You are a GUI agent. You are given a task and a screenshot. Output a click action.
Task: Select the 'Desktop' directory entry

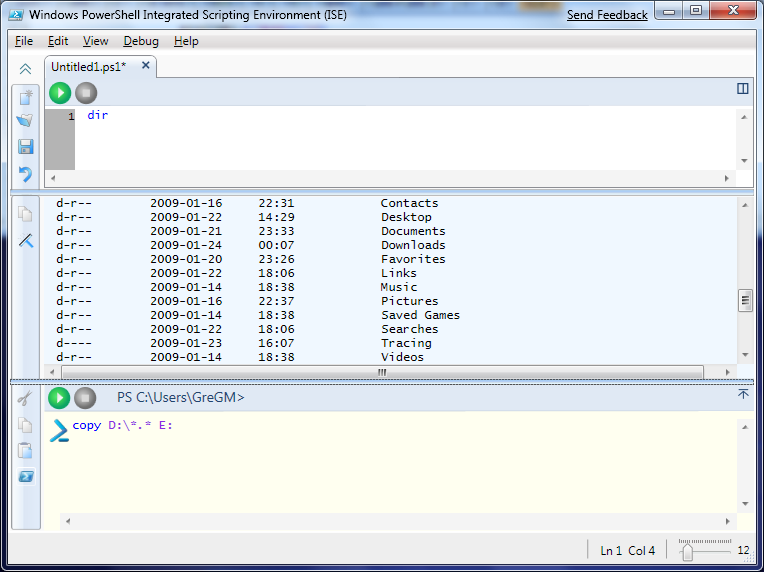point(406,217)
